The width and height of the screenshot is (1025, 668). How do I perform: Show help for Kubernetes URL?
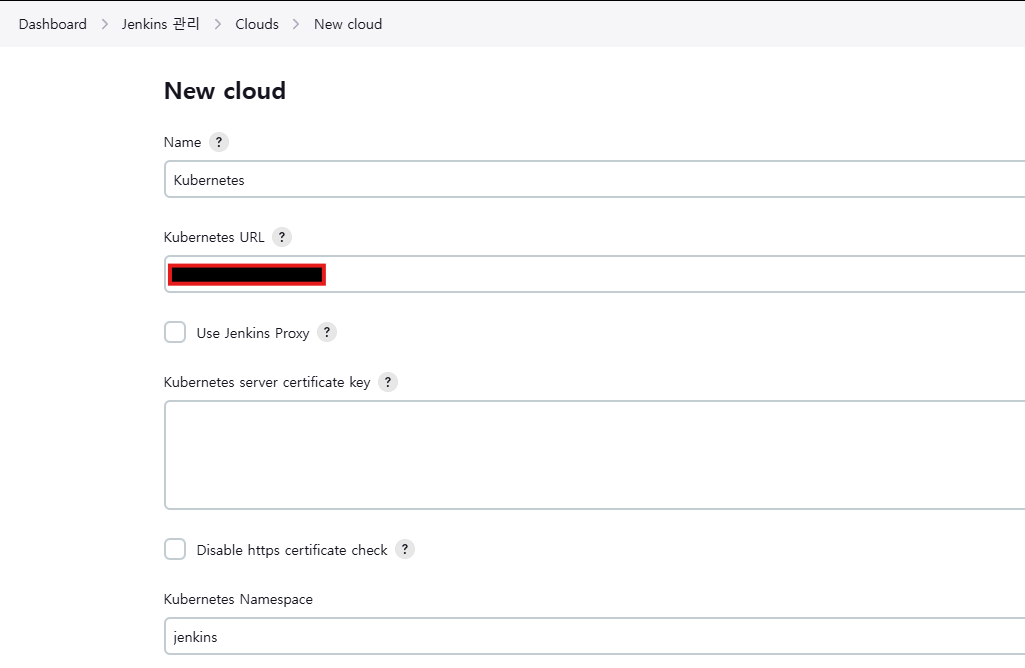(281, 237)
